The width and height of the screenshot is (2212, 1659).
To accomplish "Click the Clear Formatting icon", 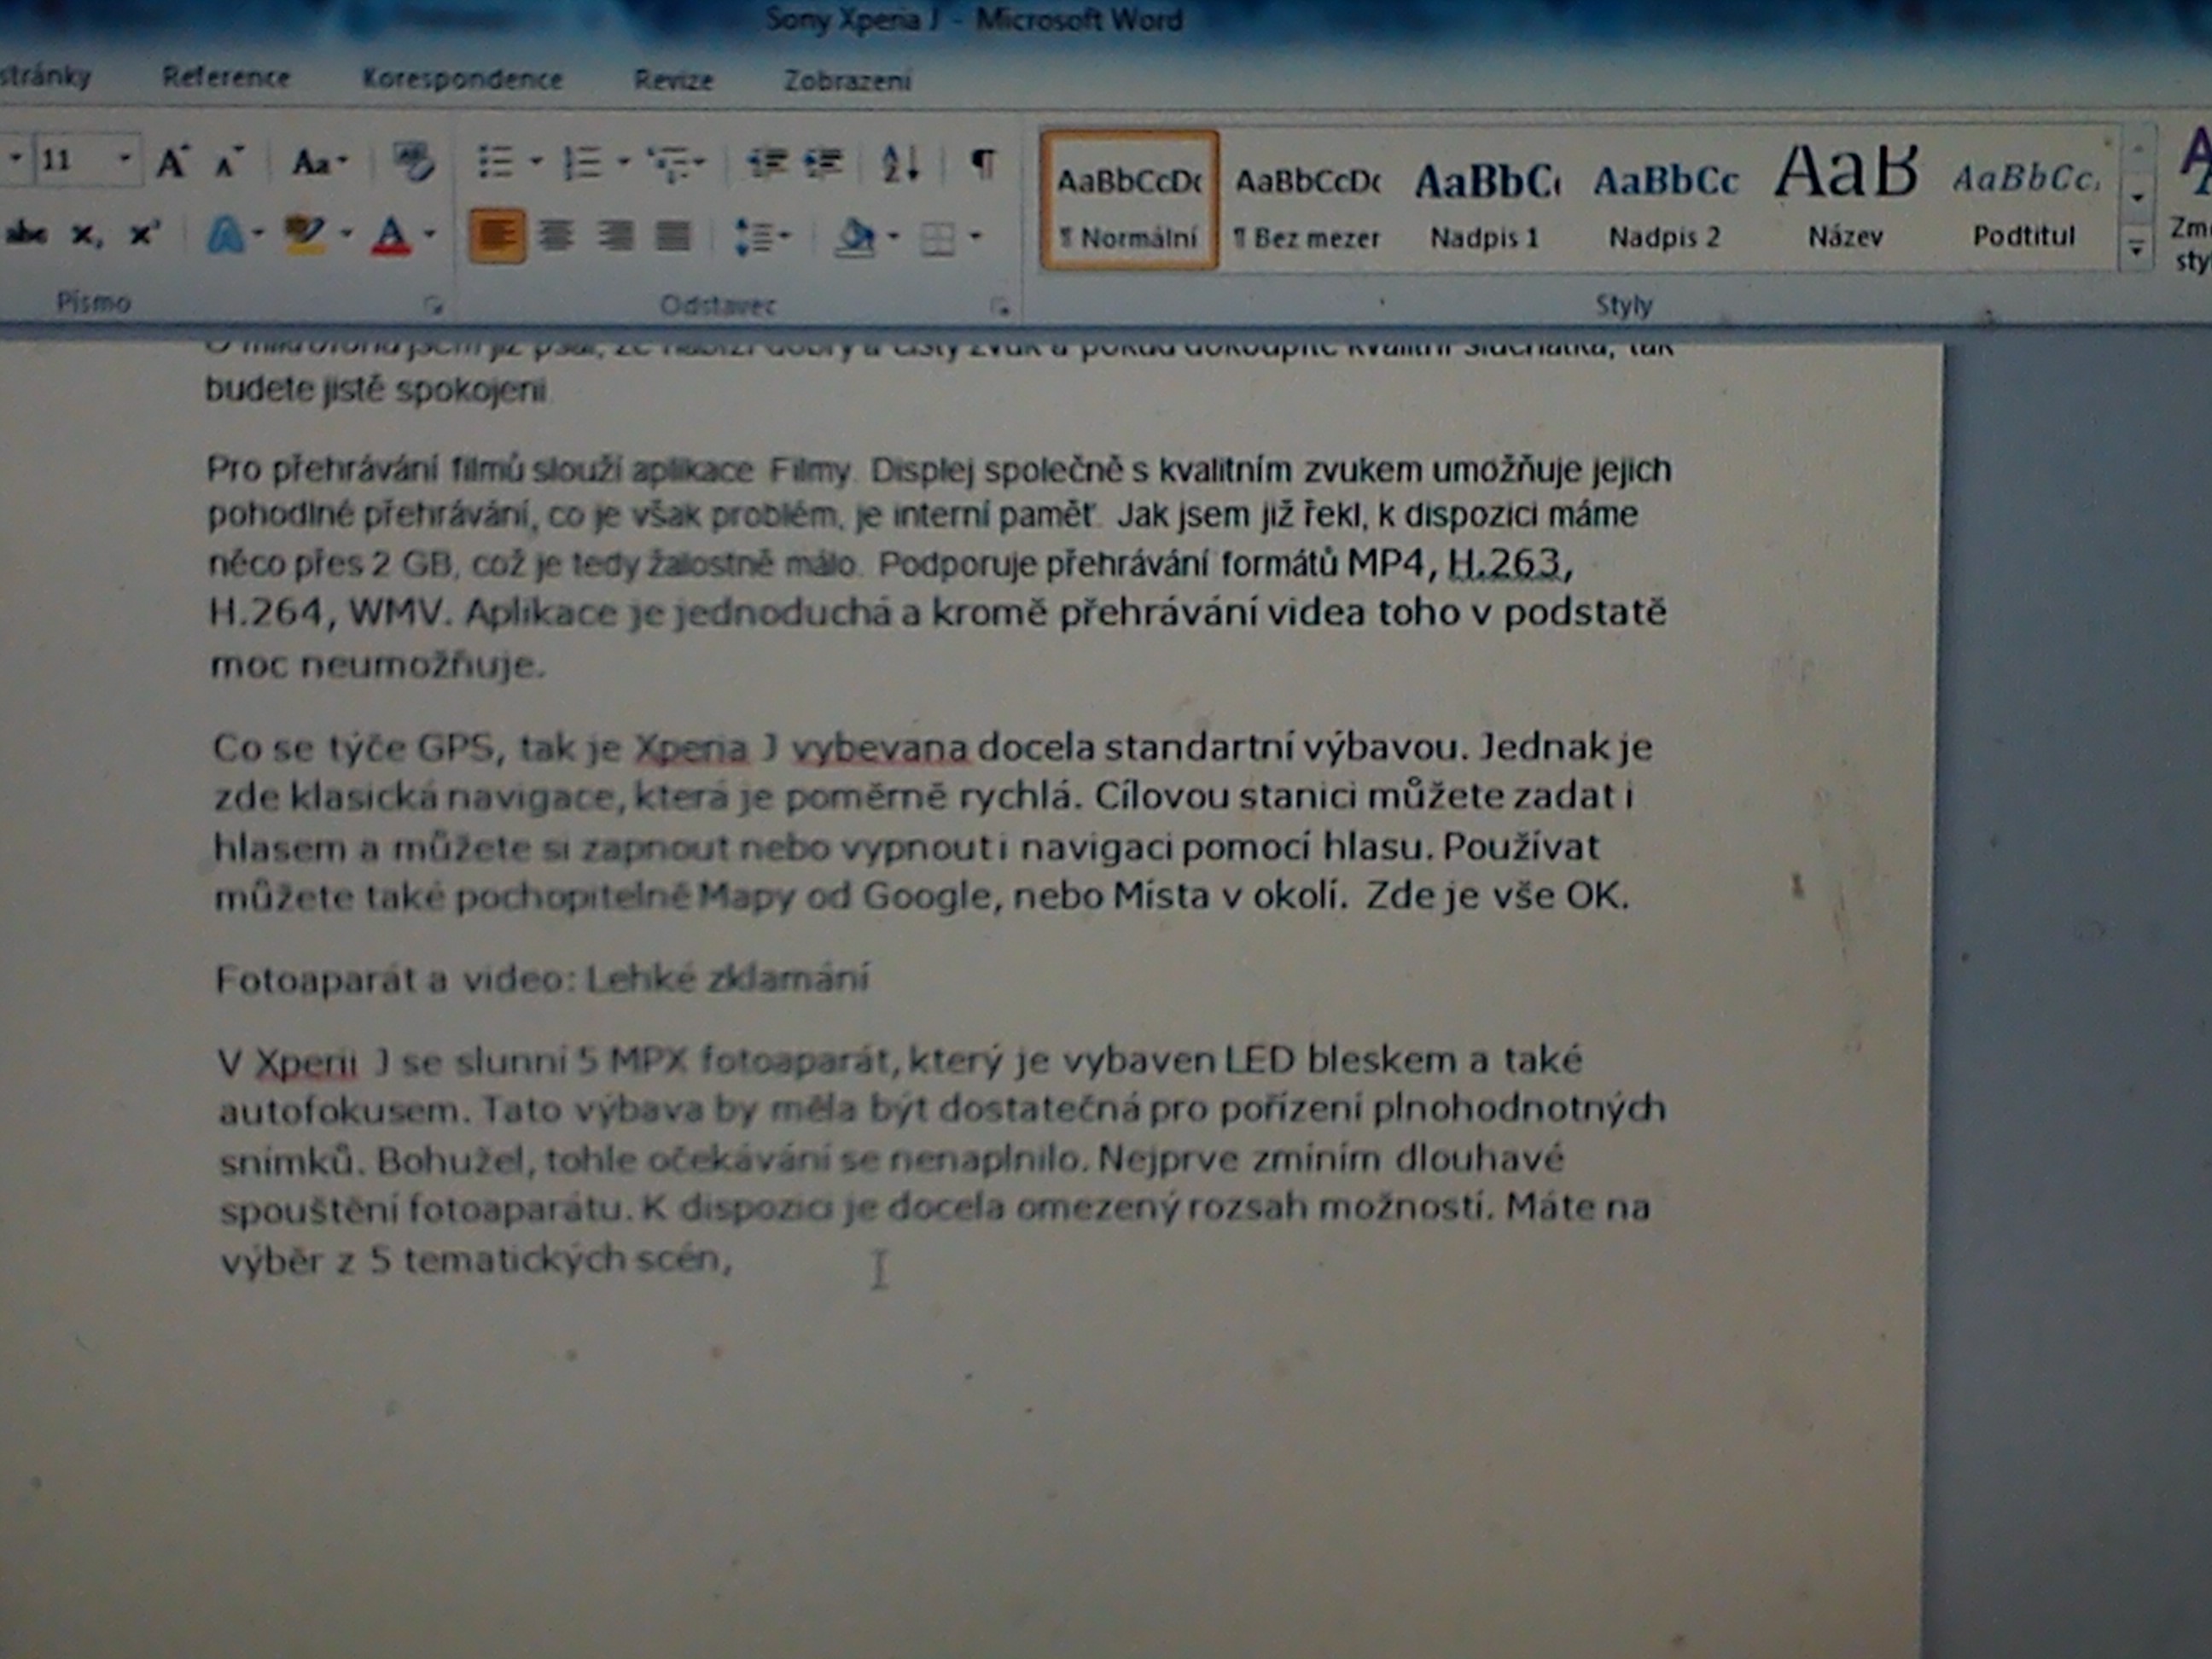I will pyautogui.click(x=413, y=161).
